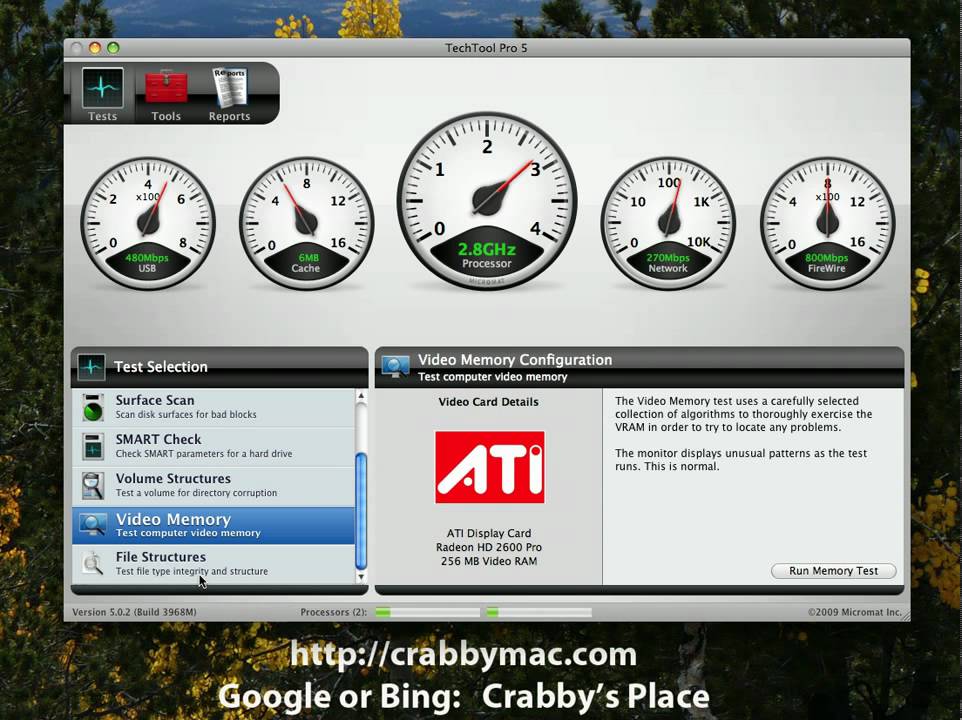Click the ©2009 Micromat Inc. text

[855, 612]
